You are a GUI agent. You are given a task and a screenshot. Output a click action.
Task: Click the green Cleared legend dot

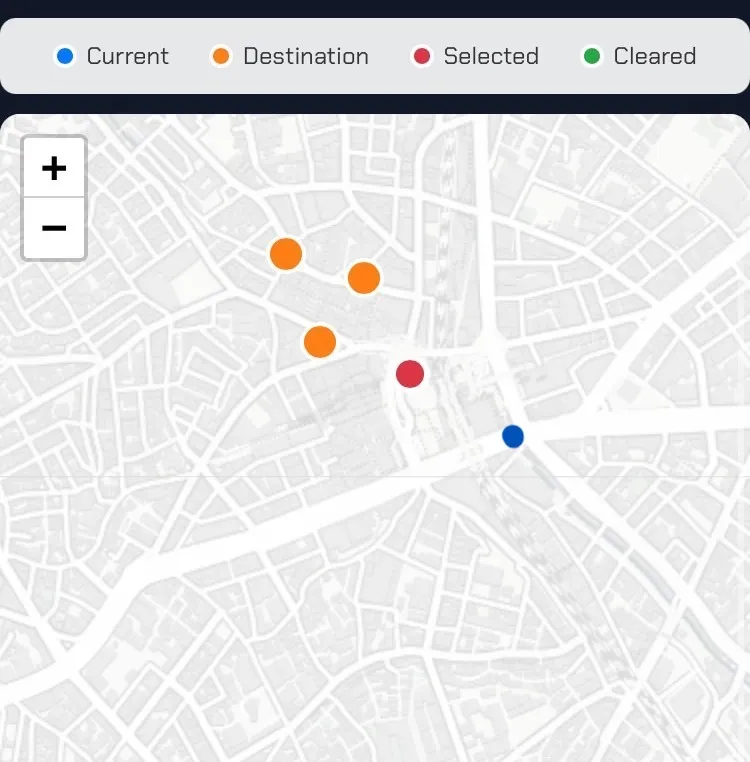[x=592, y=56]
